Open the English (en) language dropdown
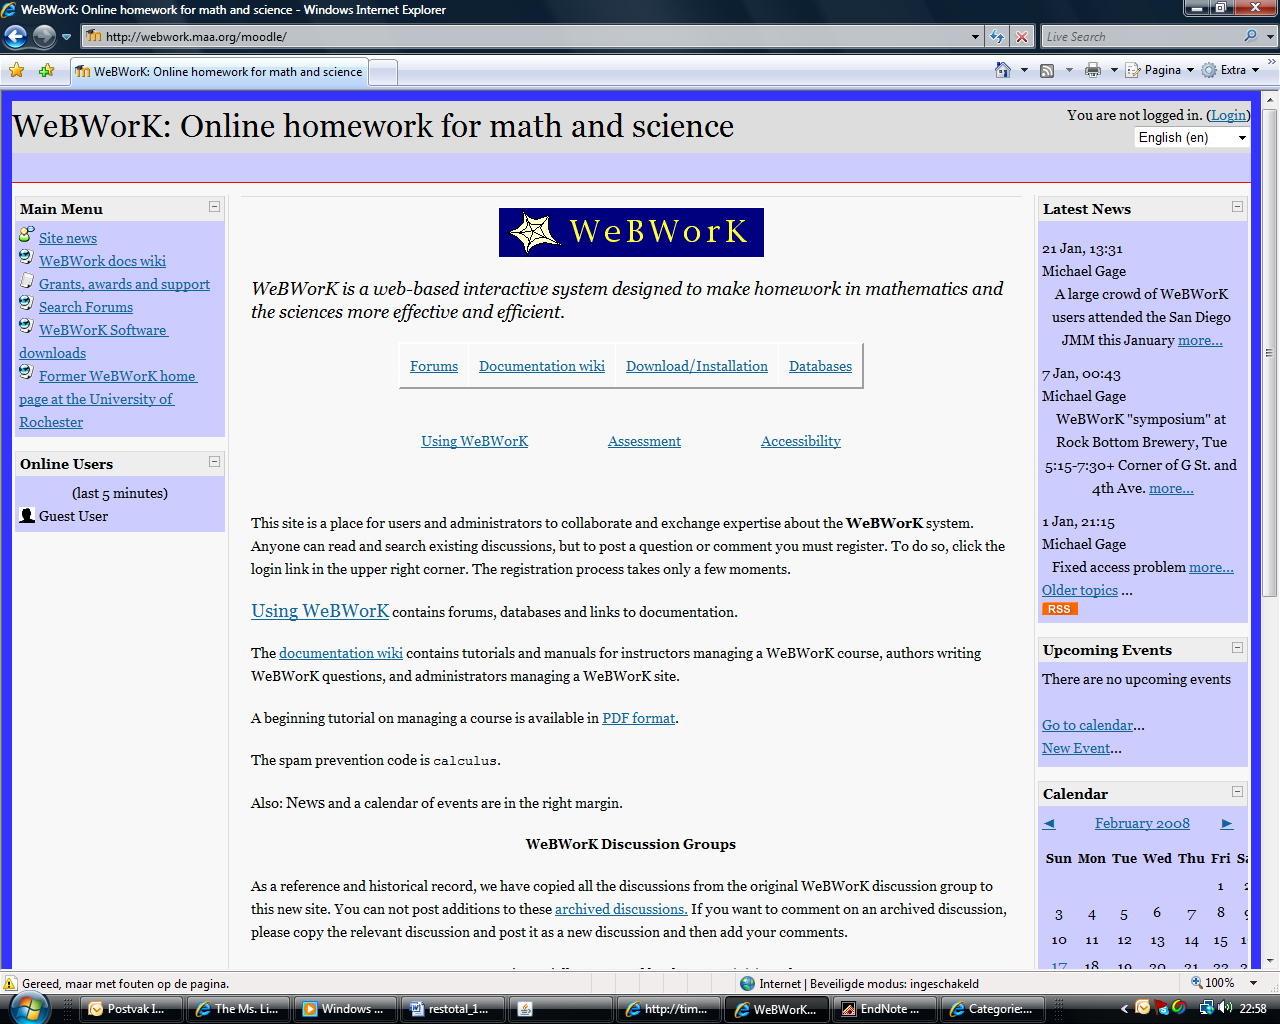This screenshot has height=1024, width=1280. click(x=1193, y=138)
